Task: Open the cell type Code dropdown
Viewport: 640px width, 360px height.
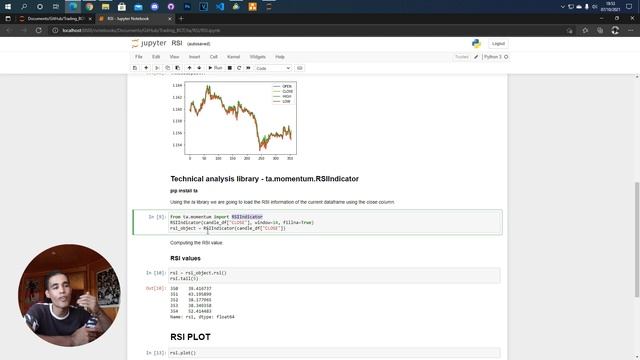Action: 273,69
